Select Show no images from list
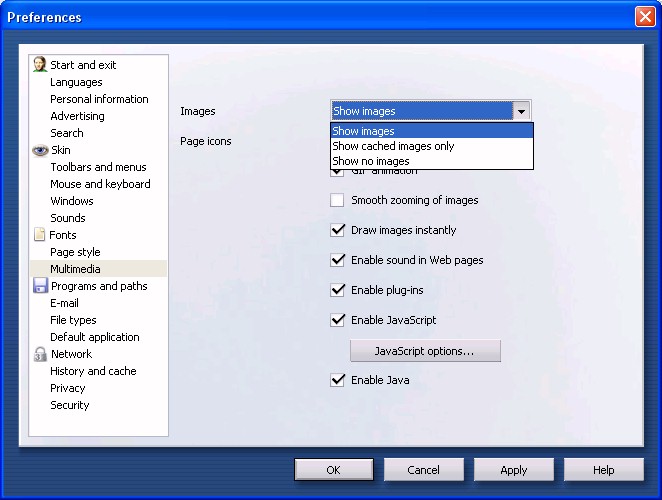Viewport: 662px width, 500px height. [371, 161]
